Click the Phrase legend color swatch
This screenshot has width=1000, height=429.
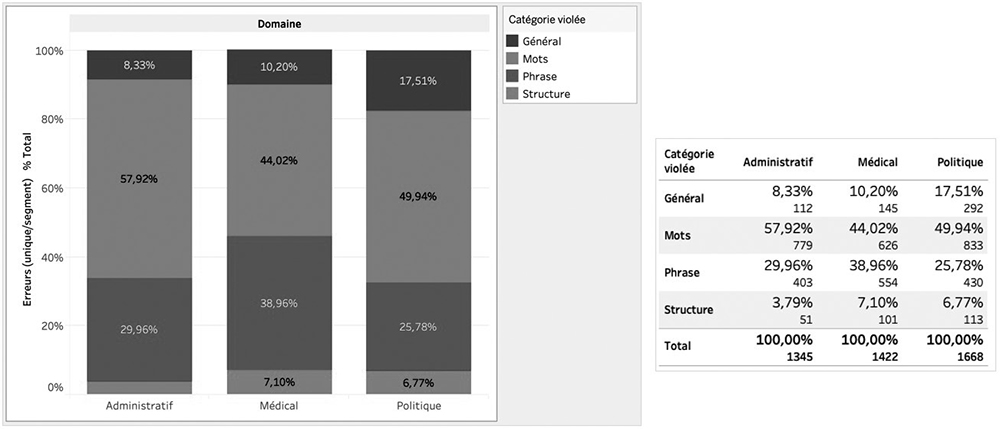[512, 76]
